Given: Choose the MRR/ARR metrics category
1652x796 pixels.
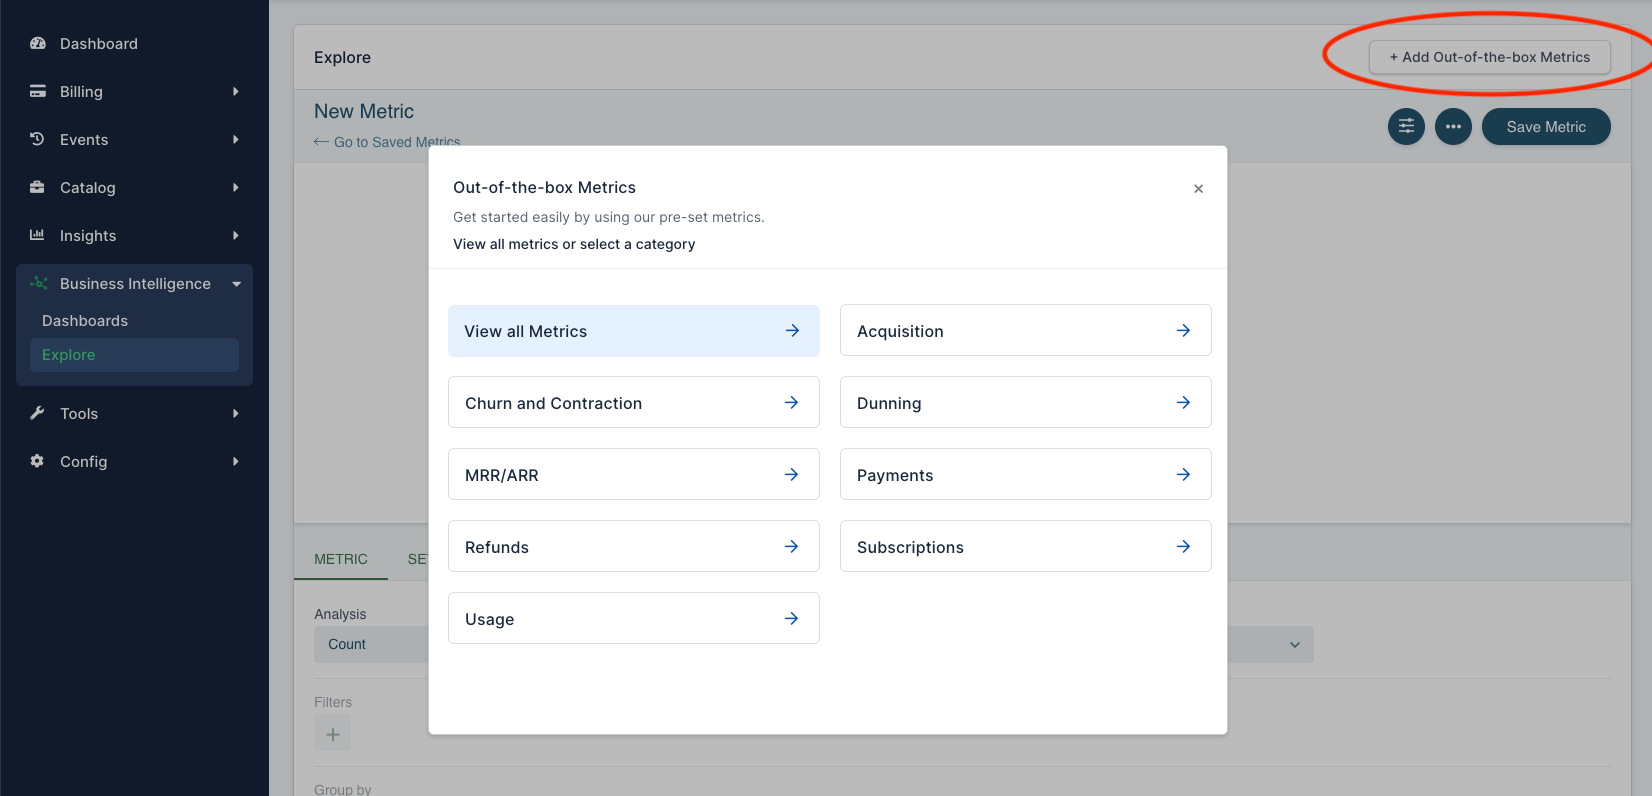Looking at the screenshot, I should click(x=633, y=475).
